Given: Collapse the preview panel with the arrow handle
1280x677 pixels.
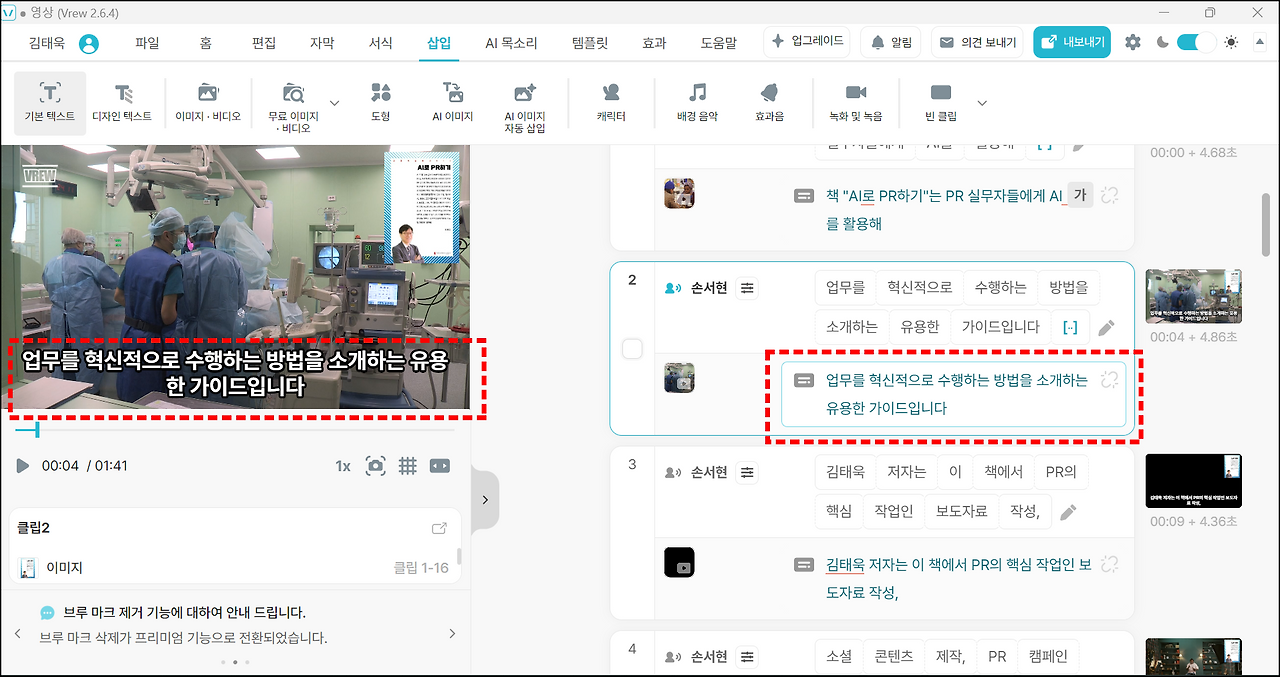Looking at the screenshot, I should (485, 499).
